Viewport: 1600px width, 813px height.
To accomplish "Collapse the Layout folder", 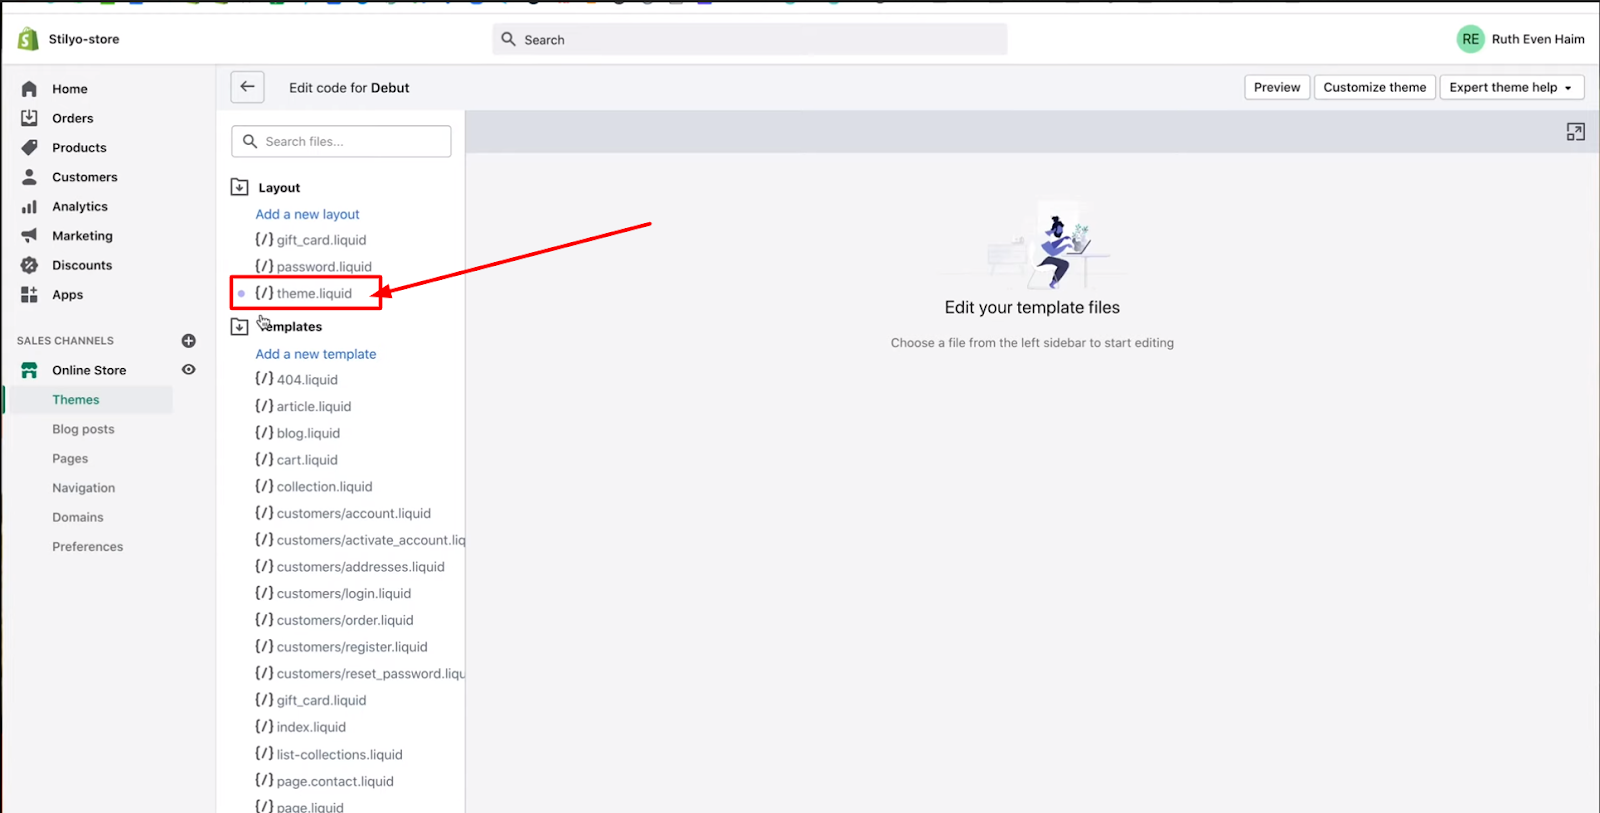I will (x=240, y=187).
